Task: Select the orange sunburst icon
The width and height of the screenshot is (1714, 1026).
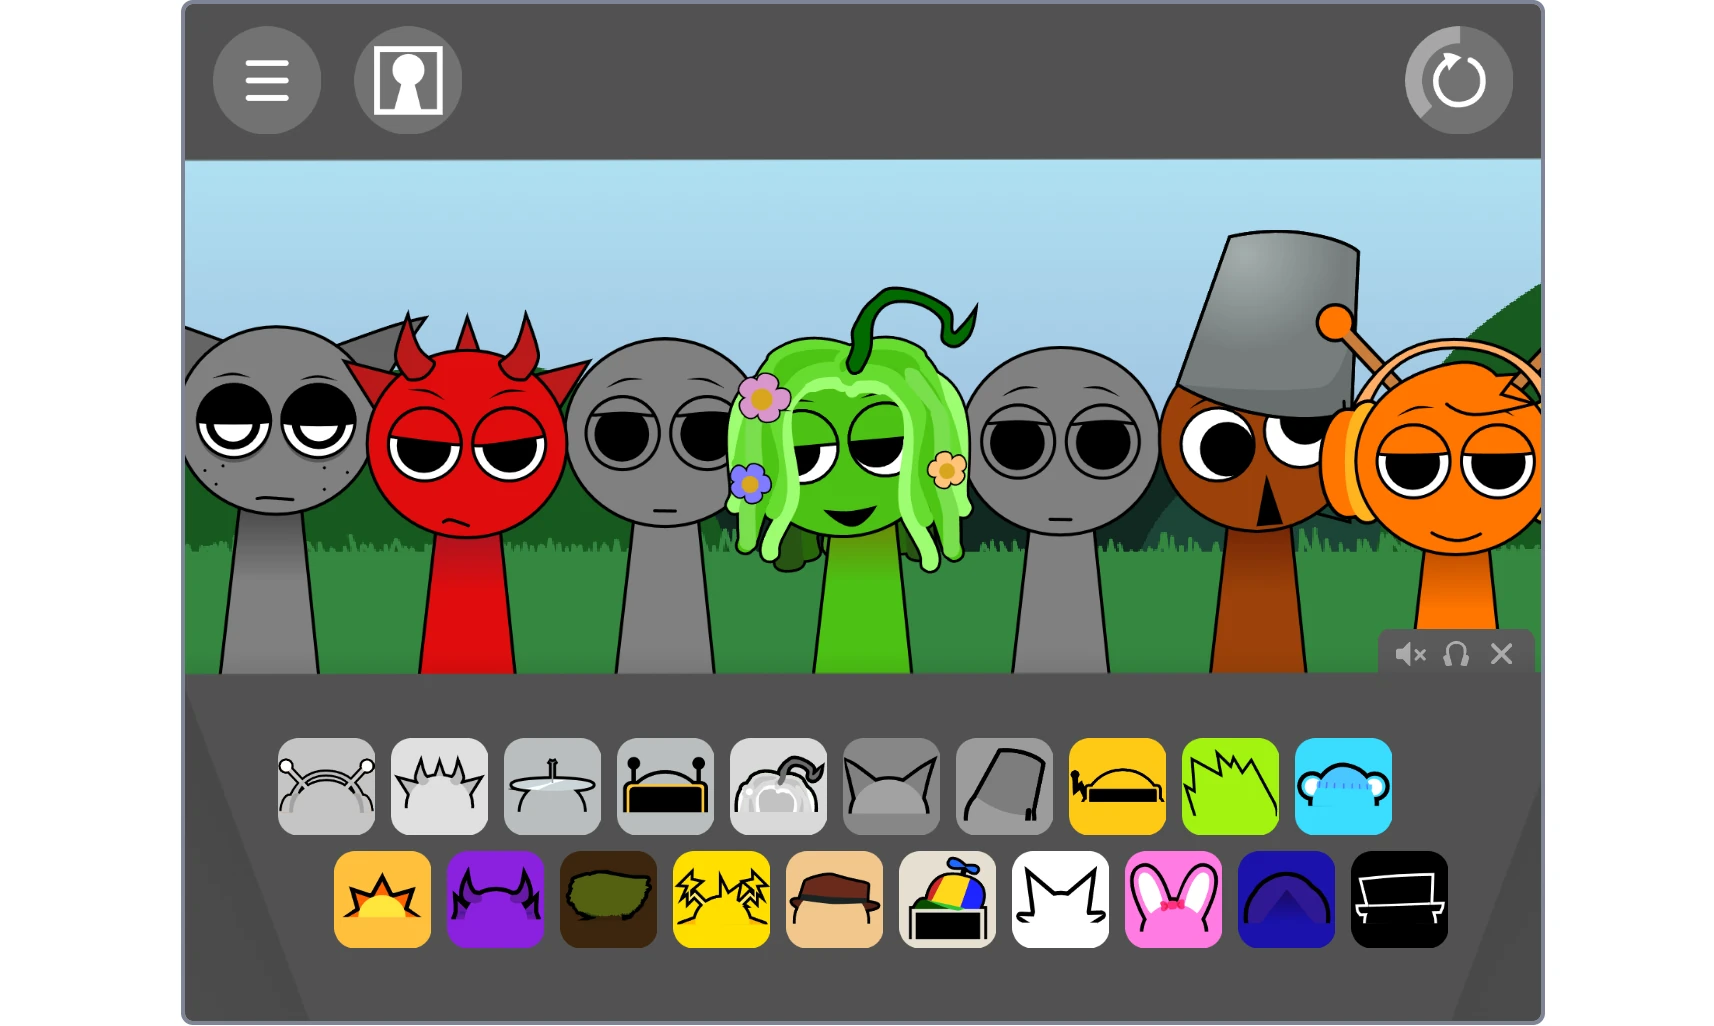Action: click(382, 898)
